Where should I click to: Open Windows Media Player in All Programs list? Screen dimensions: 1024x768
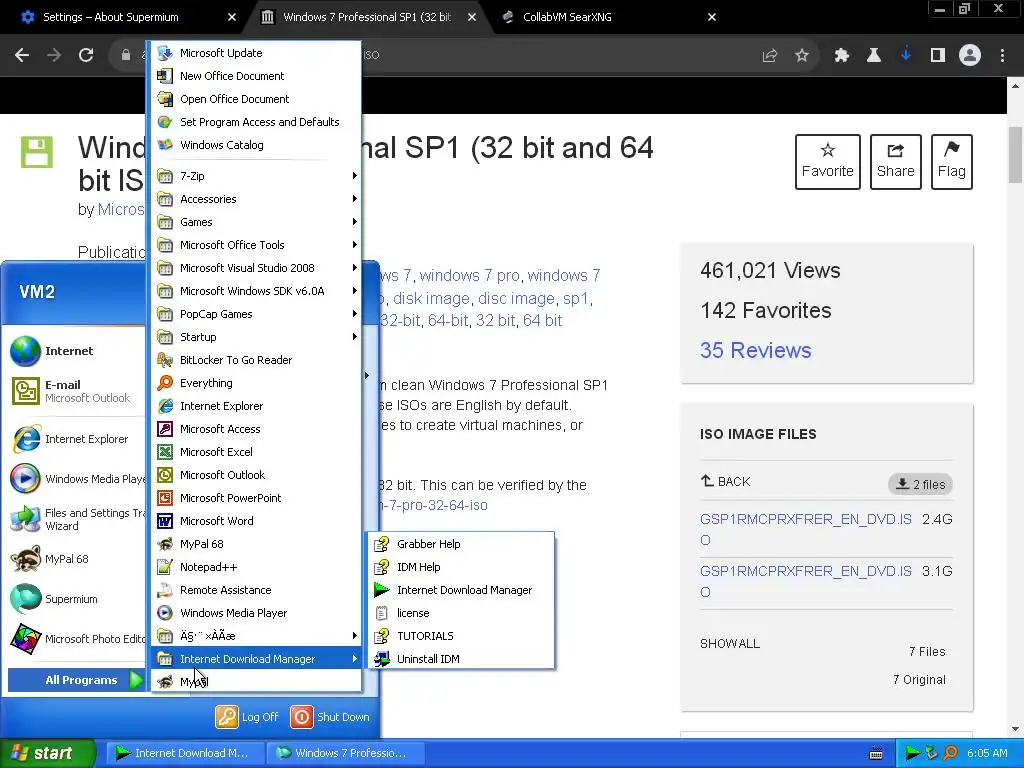pos(256,613)
